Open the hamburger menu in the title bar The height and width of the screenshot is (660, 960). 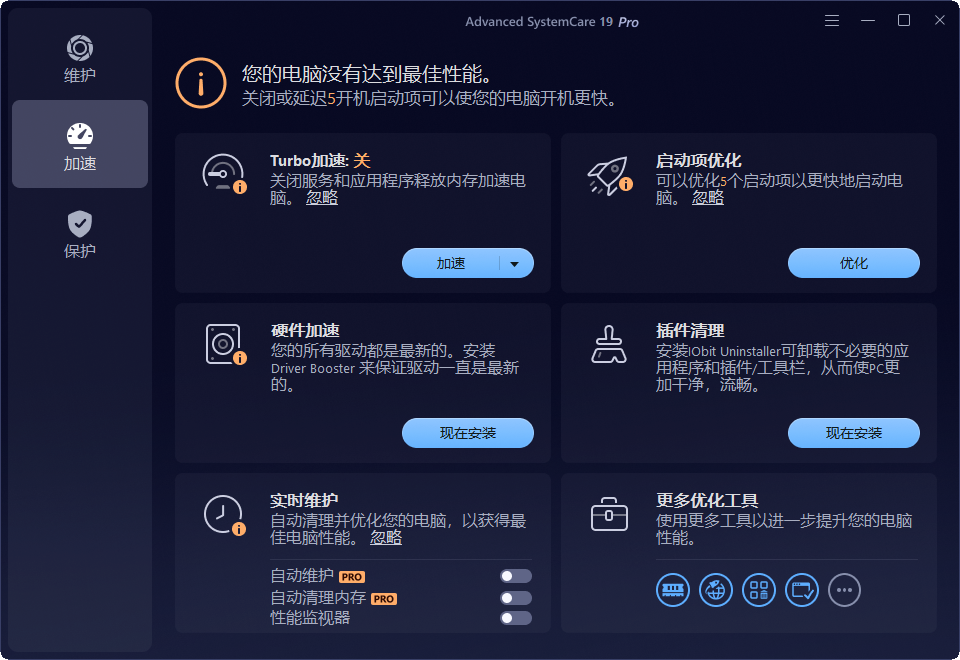831,19
